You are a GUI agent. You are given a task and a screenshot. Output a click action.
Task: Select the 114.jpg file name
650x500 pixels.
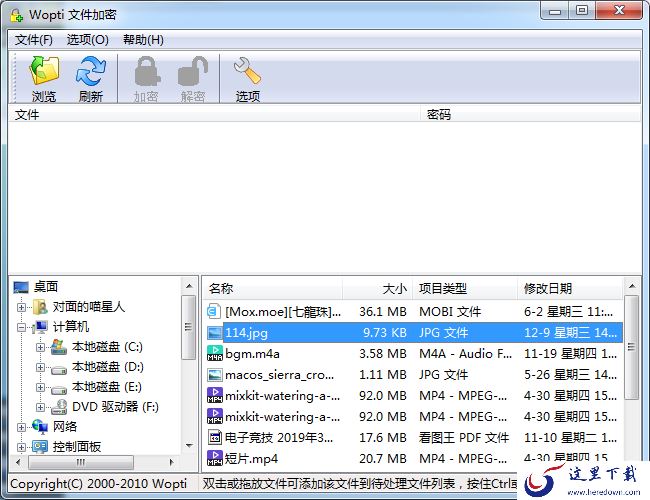coord(246,333)
